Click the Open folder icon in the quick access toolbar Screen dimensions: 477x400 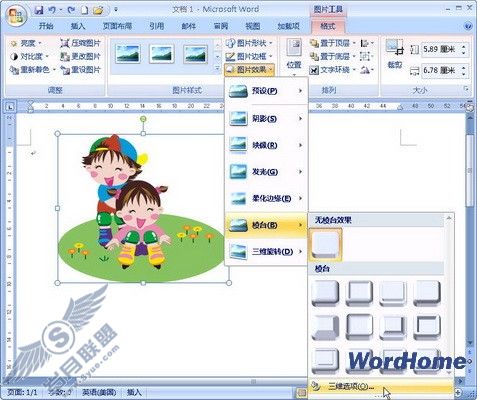[98, 10]
